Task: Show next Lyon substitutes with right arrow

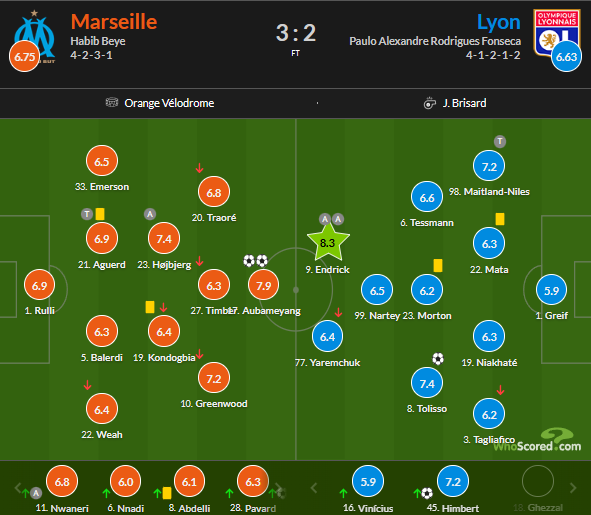Action: pos(573,487)
